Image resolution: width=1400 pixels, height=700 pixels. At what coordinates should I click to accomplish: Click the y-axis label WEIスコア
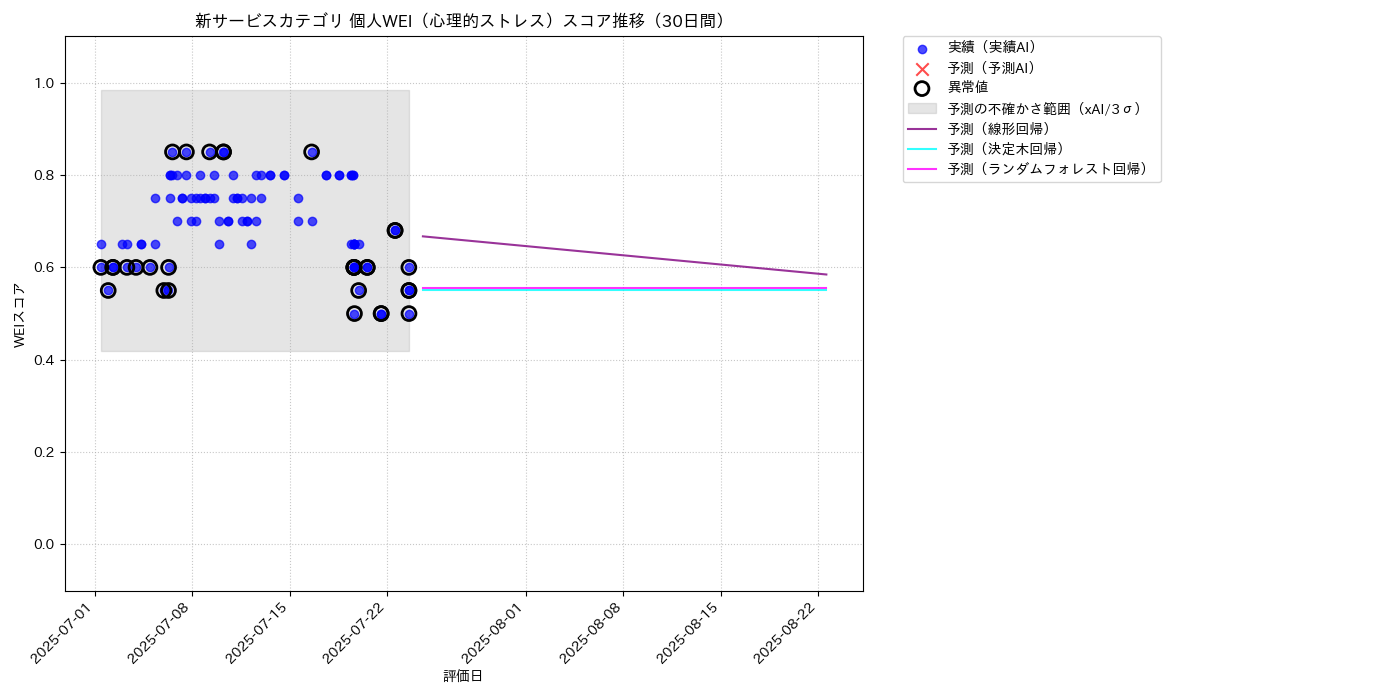click(x=20, y=314)
